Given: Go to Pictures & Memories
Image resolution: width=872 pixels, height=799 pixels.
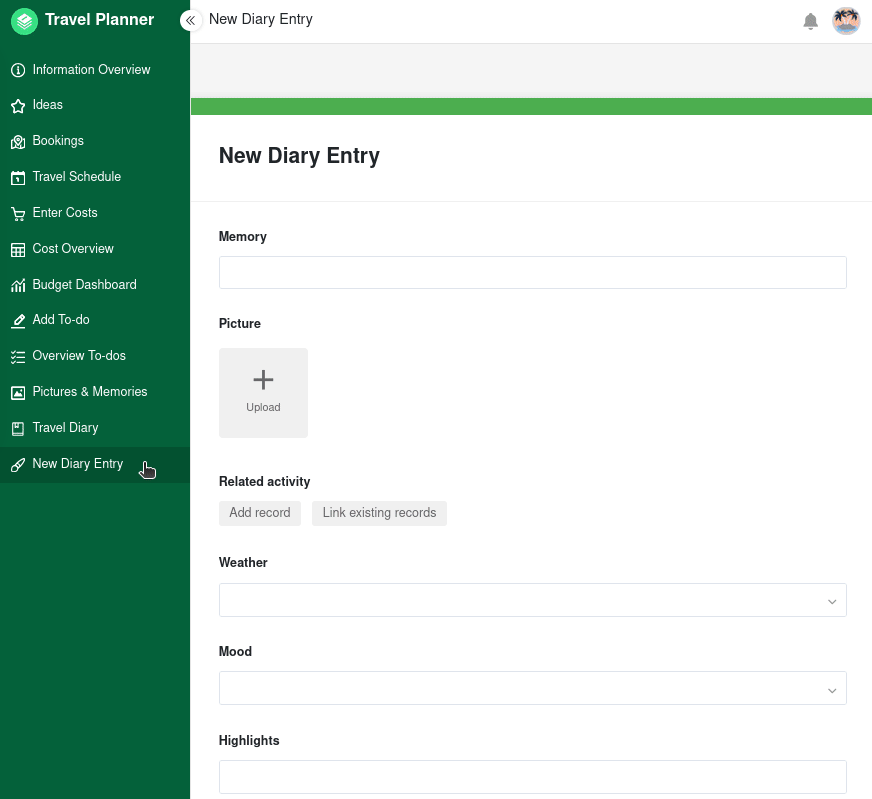Looking at the screenshot, I should point(95,392).
